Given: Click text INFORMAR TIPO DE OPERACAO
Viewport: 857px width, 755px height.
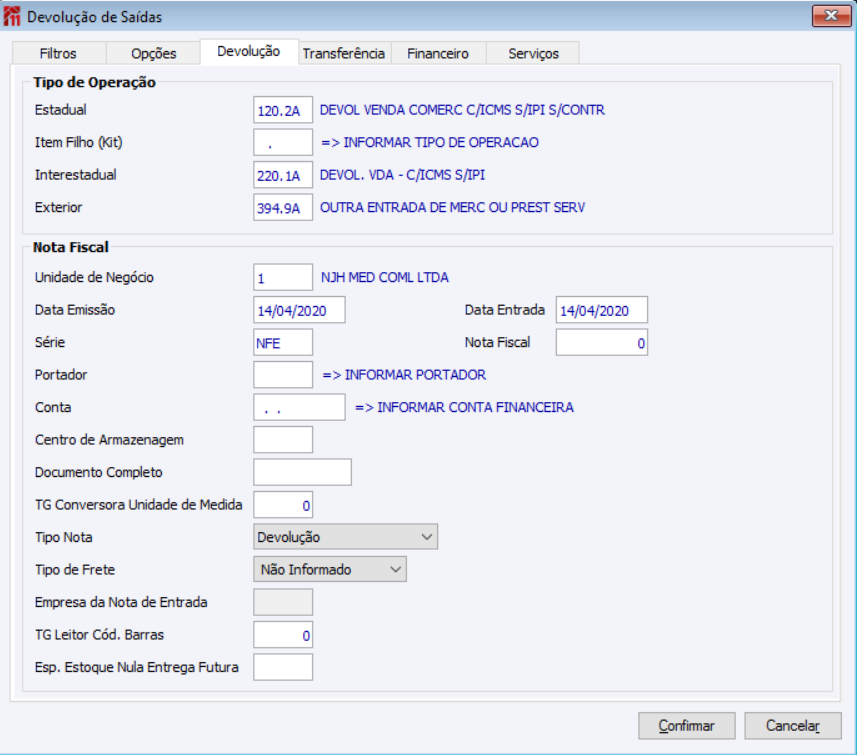Looking at the screenshot, I should click(441, 143).
